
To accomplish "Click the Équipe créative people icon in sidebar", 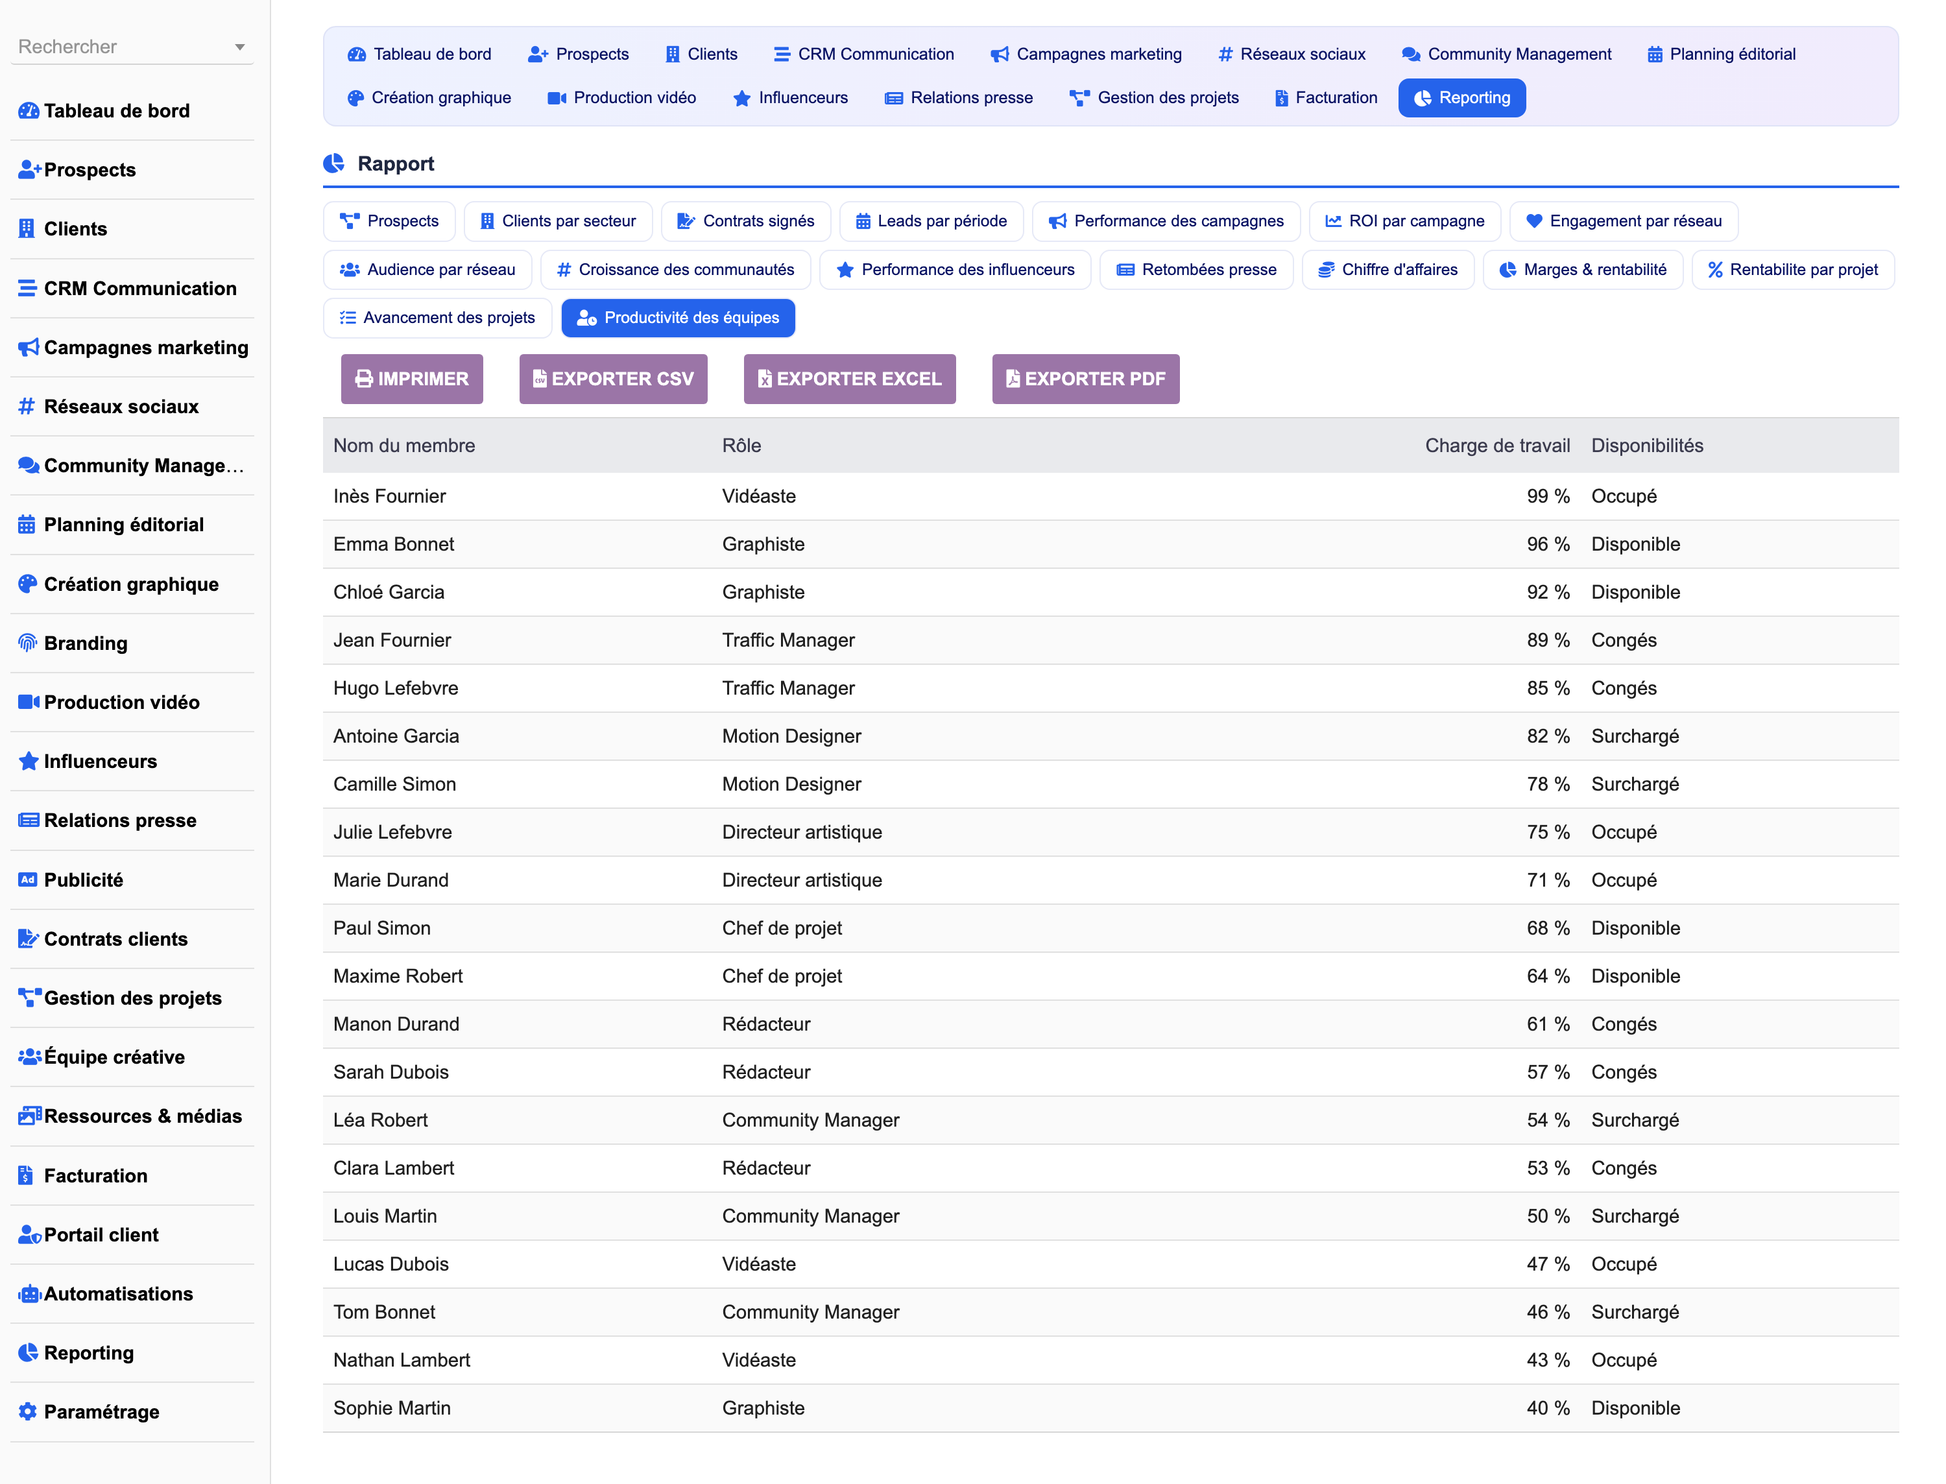I will (30, 1057).
